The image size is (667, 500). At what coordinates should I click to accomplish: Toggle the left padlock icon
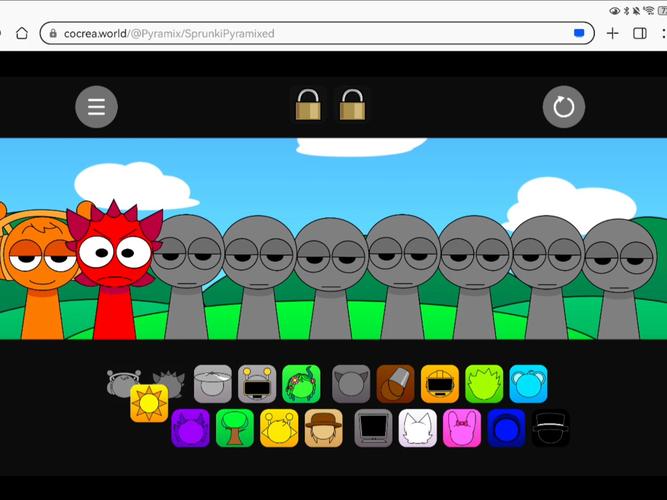308,105
